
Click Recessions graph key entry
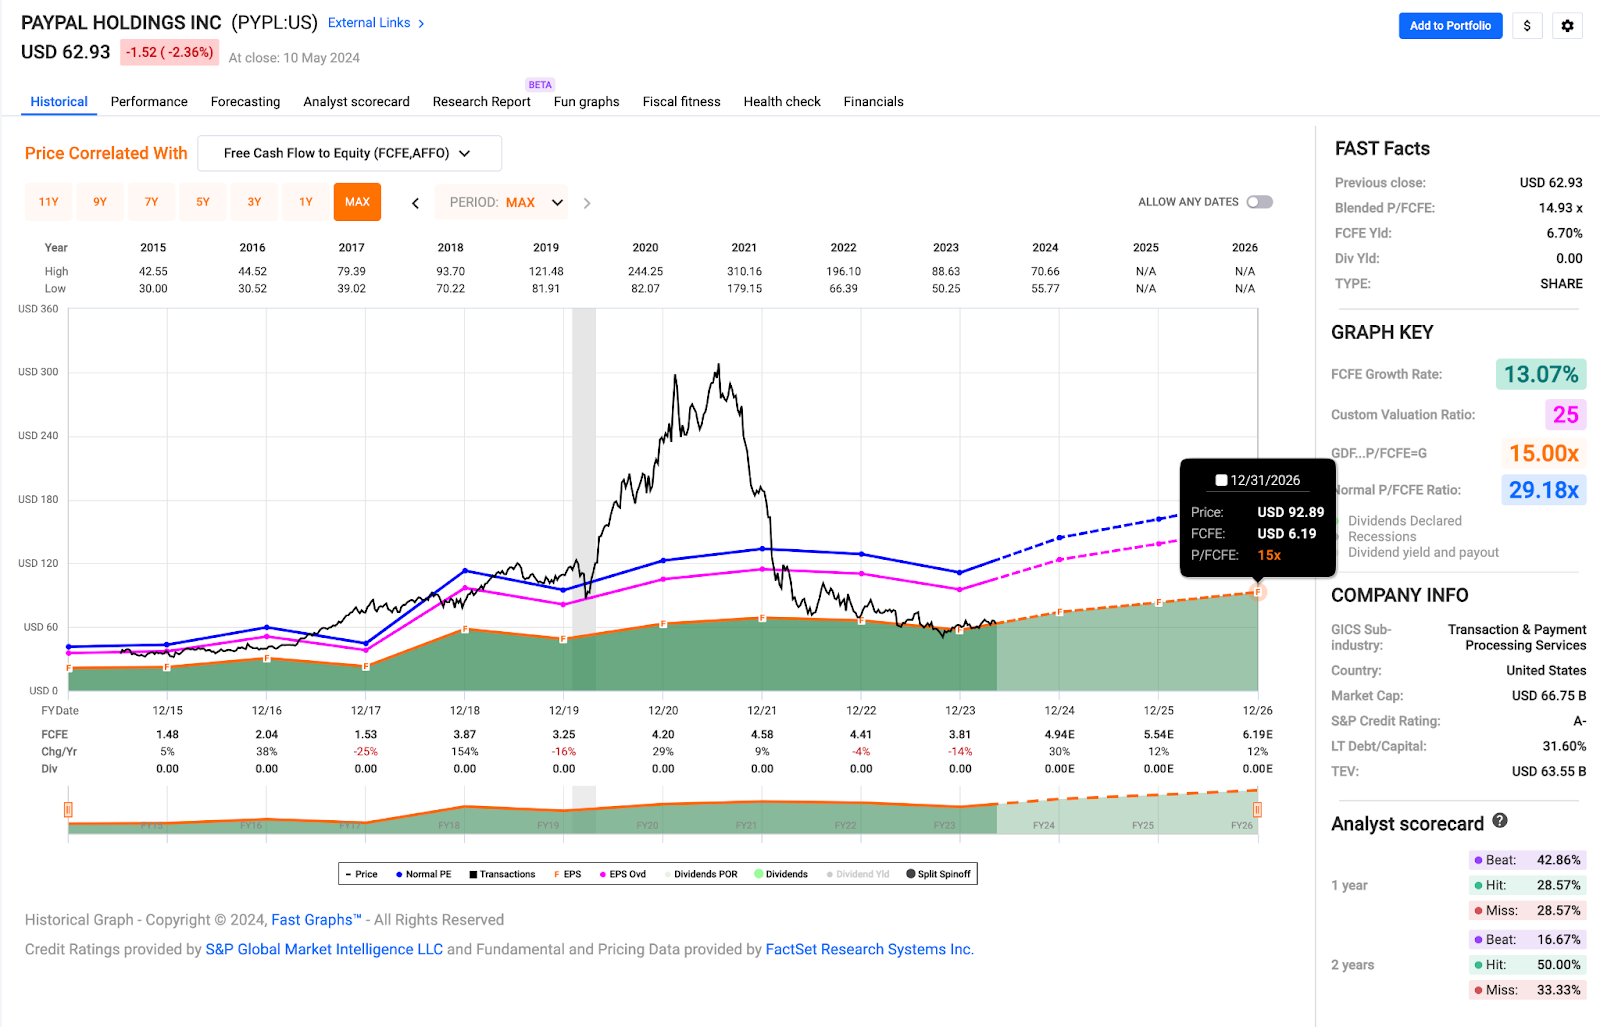point(1382,537)
